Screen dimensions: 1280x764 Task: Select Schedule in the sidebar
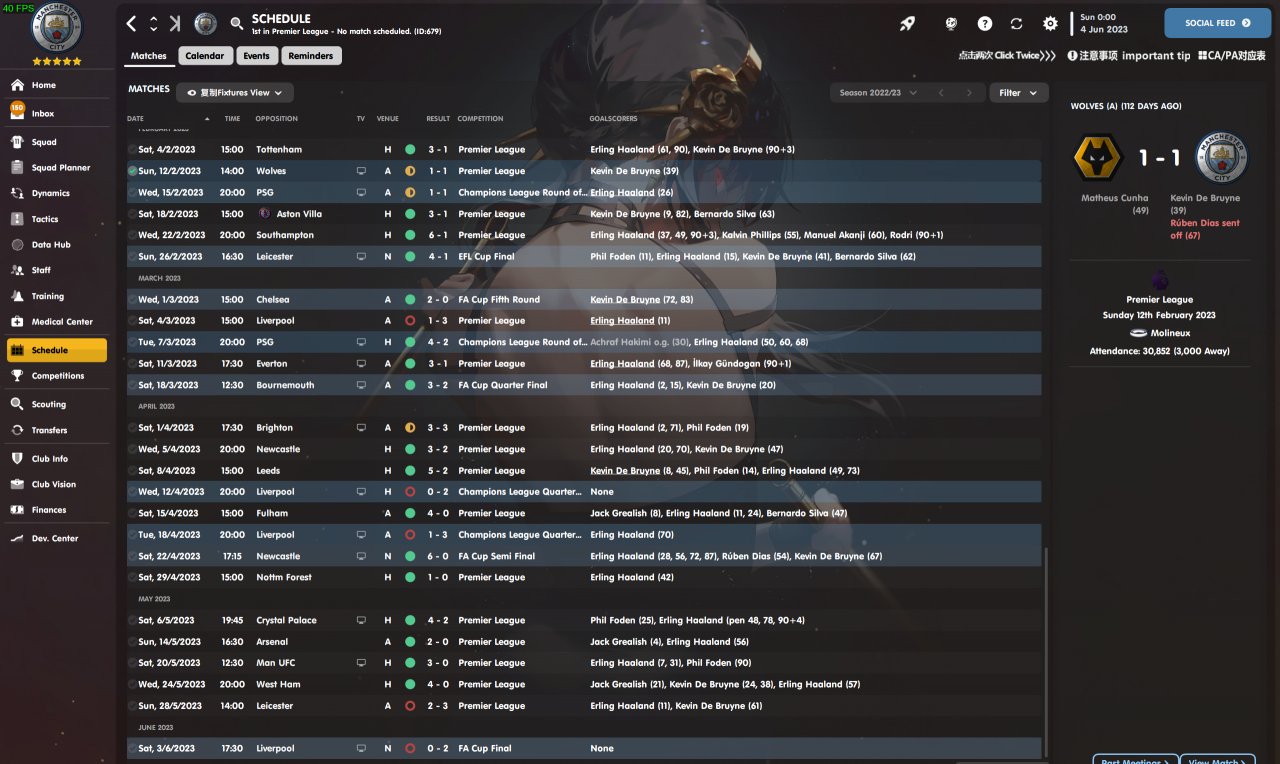coord(56,350)
